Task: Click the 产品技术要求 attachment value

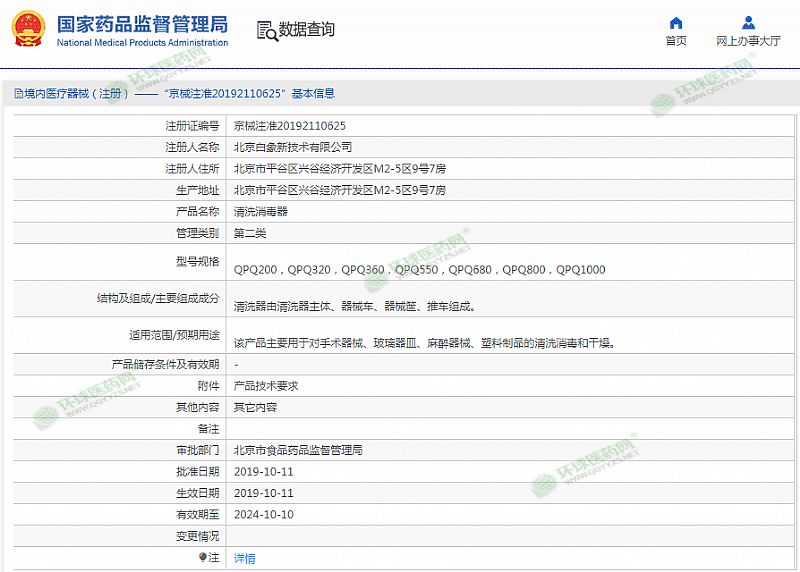Action: point(265,386)
